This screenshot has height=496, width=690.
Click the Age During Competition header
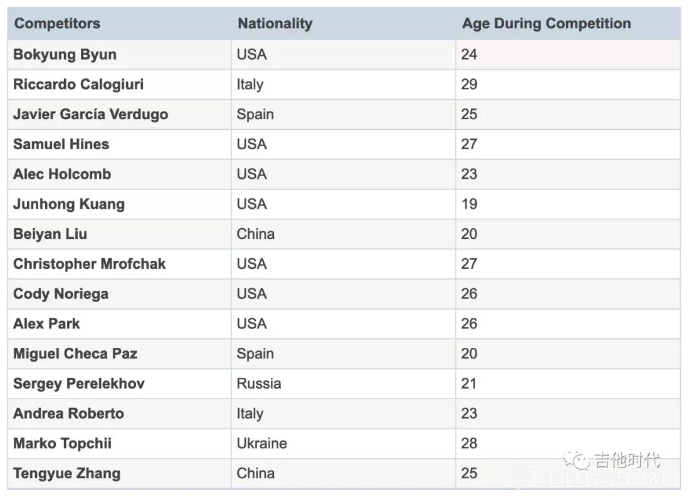(546, 23)
